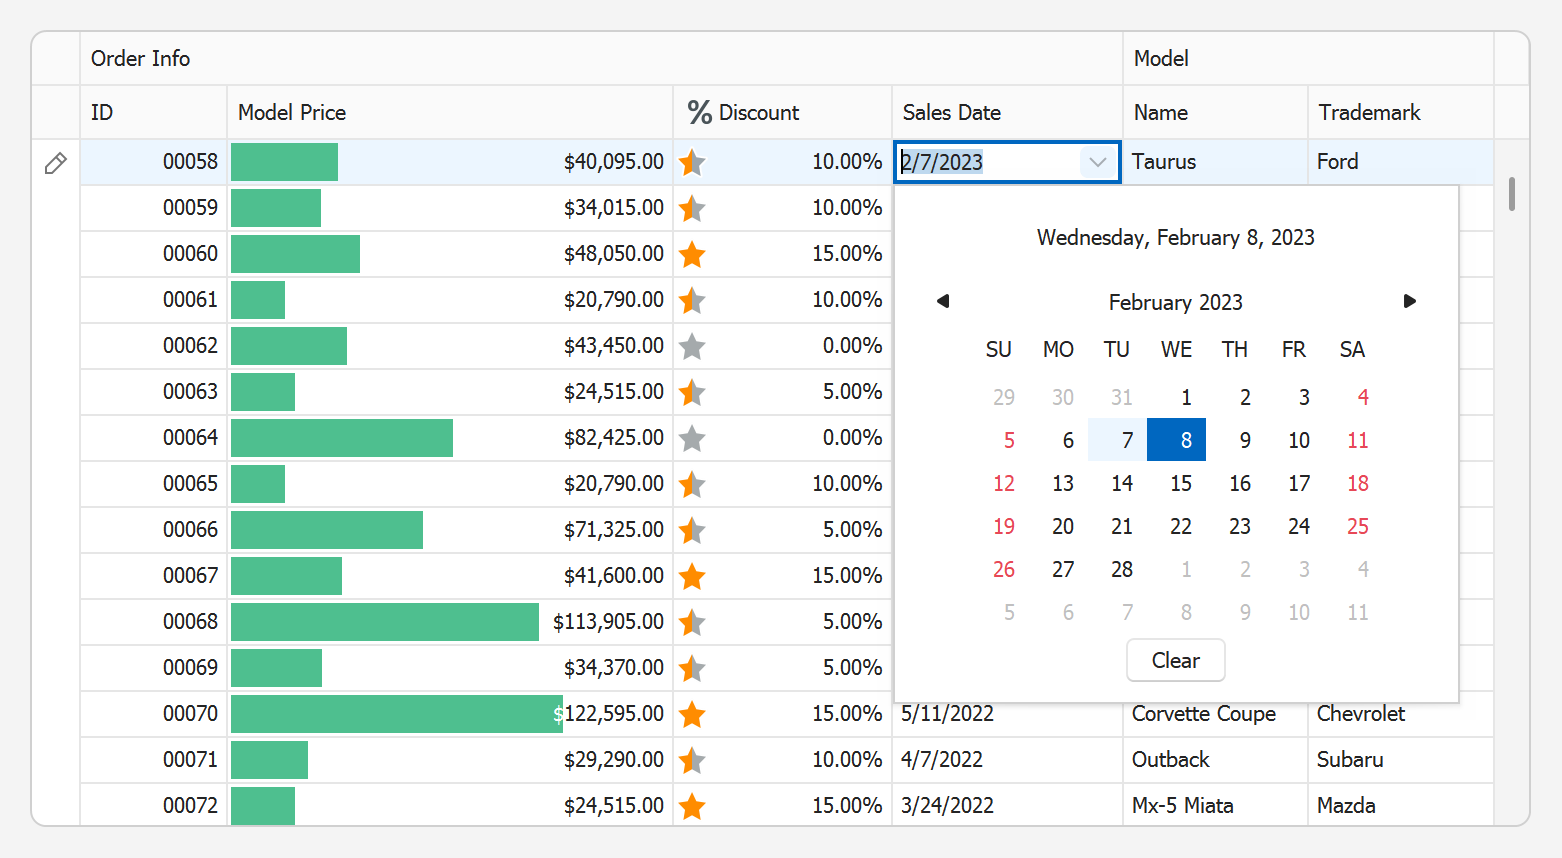Click the percent icon in Discount header

pyautogui.click(x=699, y=113)
